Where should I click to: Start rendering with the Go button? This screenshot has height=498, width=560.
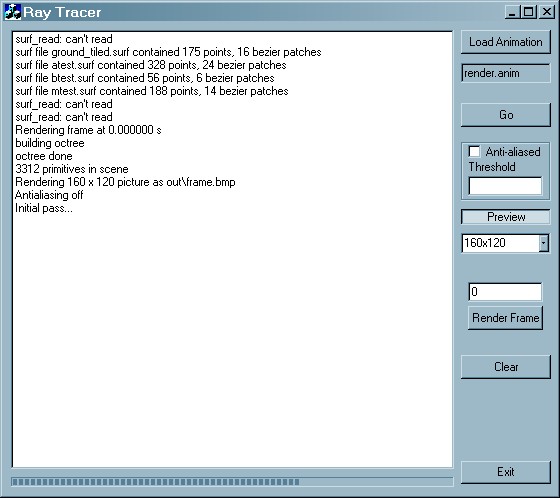tap(505, 115)
